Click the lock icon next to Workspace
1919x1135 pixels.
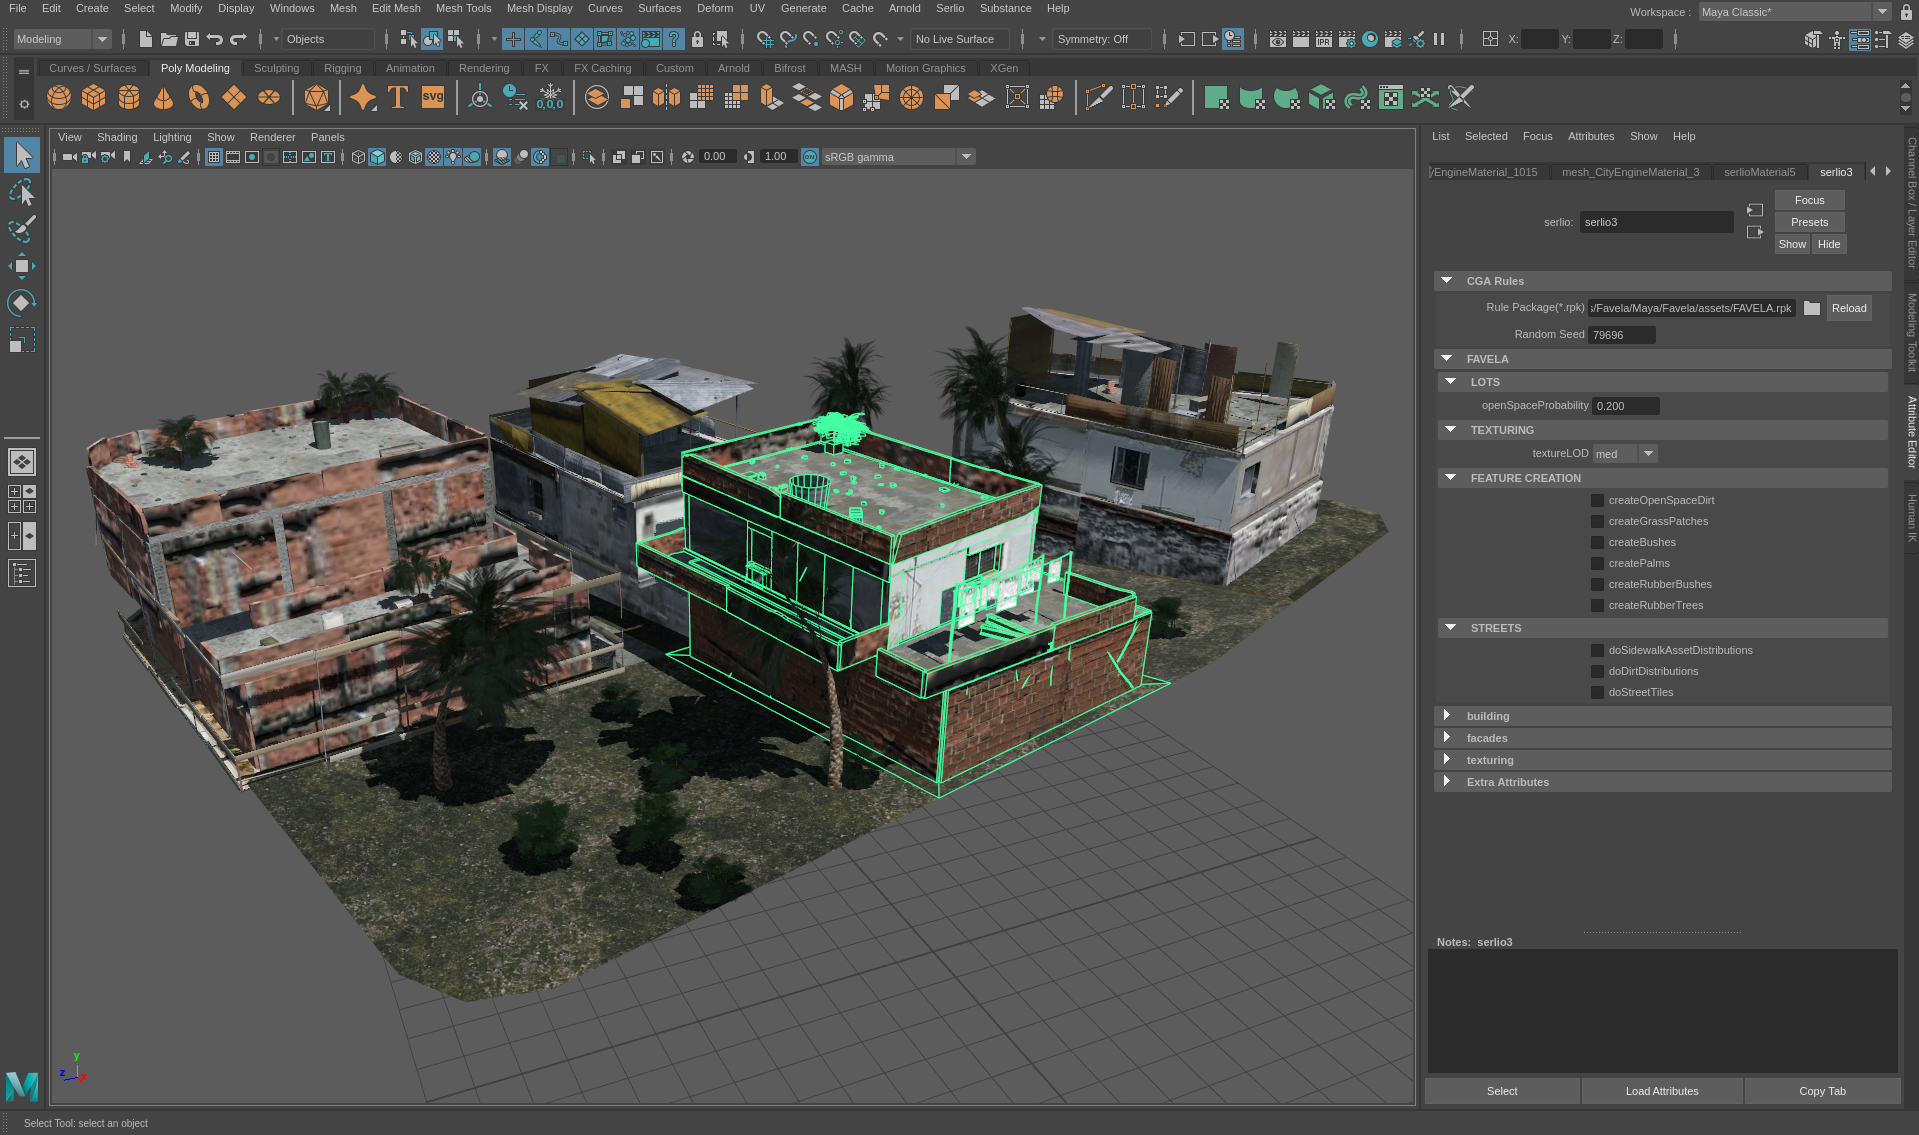[1906, 12]
